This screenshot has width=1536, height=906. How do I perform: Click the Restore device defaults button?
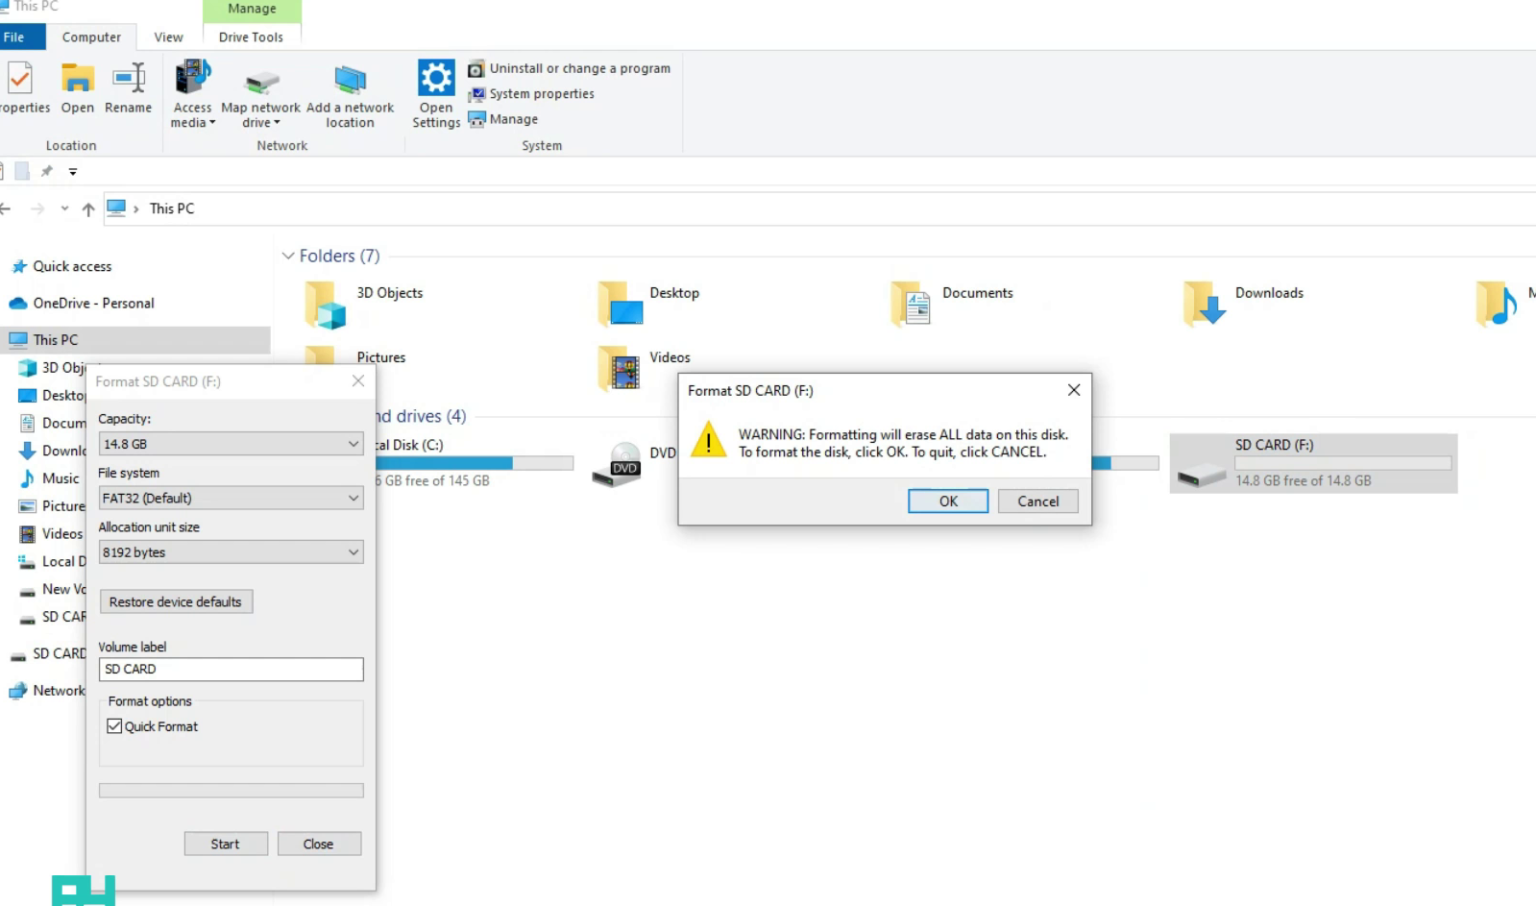(x=175, y=602)
